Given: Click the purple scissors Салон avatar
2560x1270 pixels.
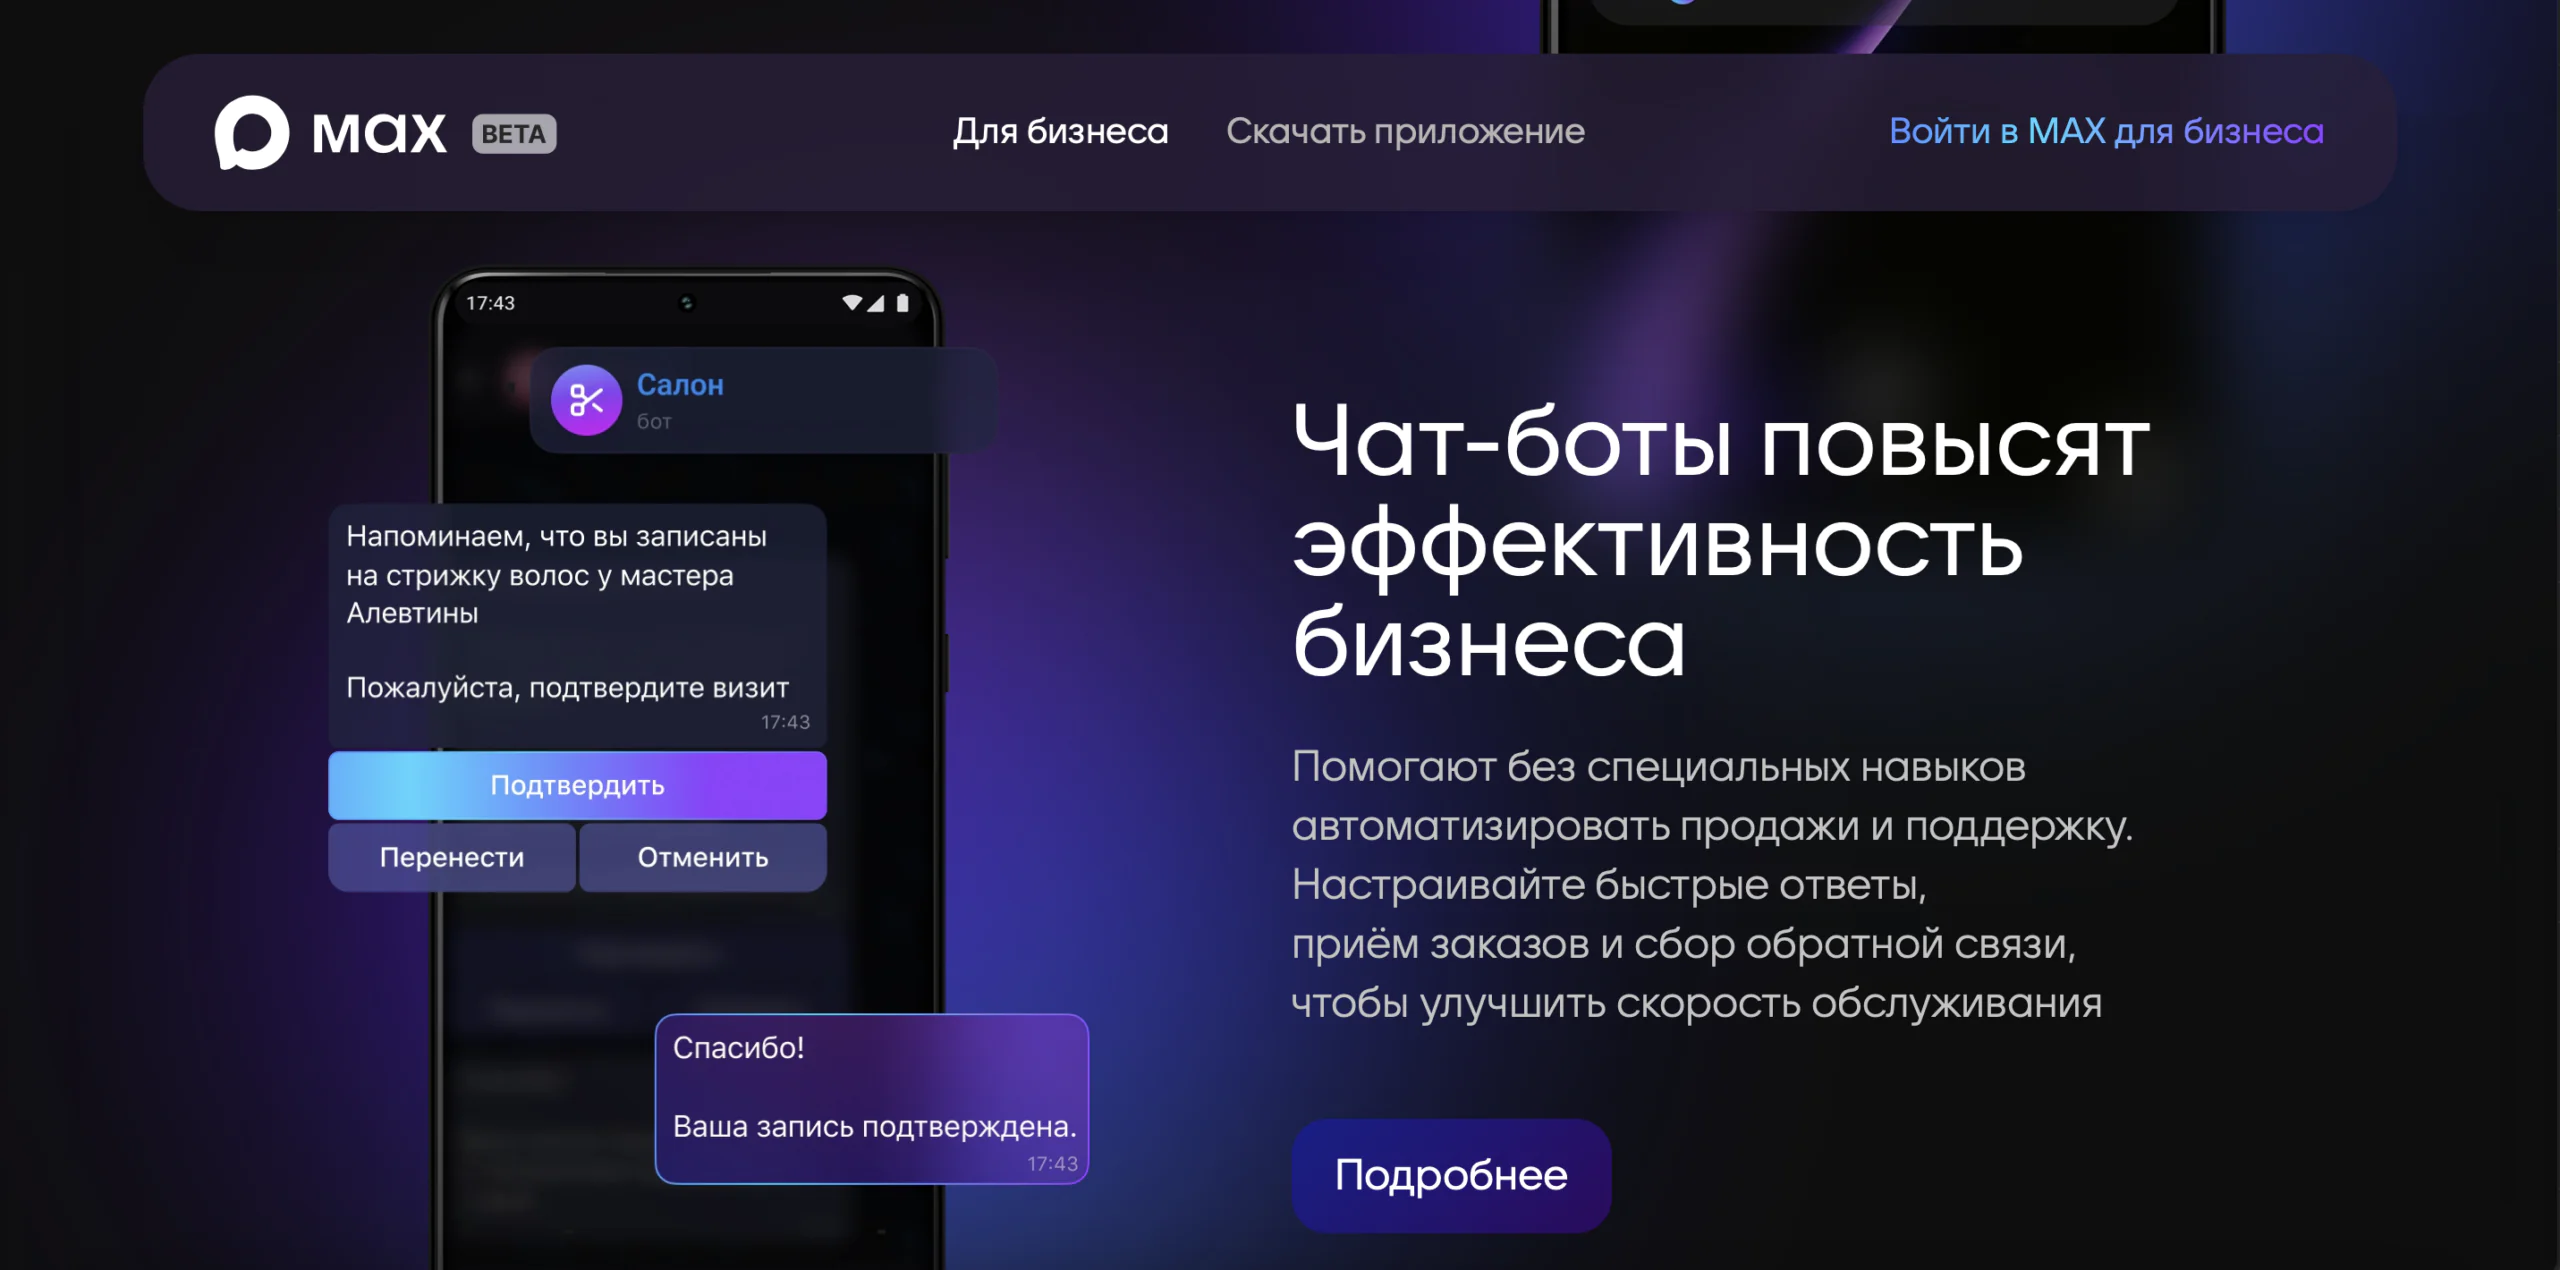Looking at the screenshot, I should pyautogui.click(x=587, y=400).
